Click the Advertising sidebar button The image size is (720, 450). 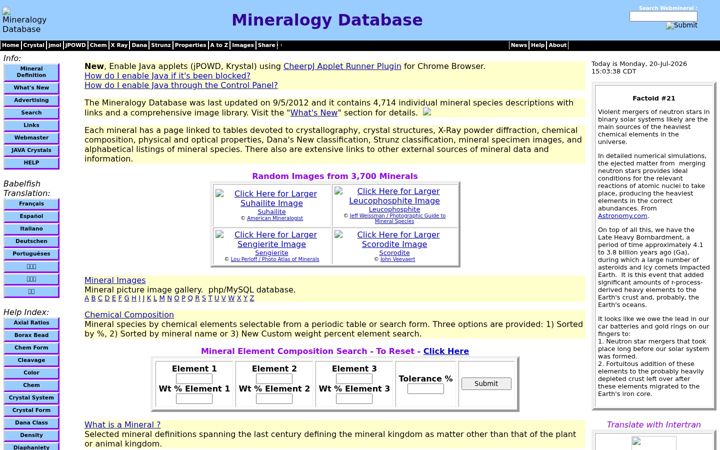pos(31,100)
